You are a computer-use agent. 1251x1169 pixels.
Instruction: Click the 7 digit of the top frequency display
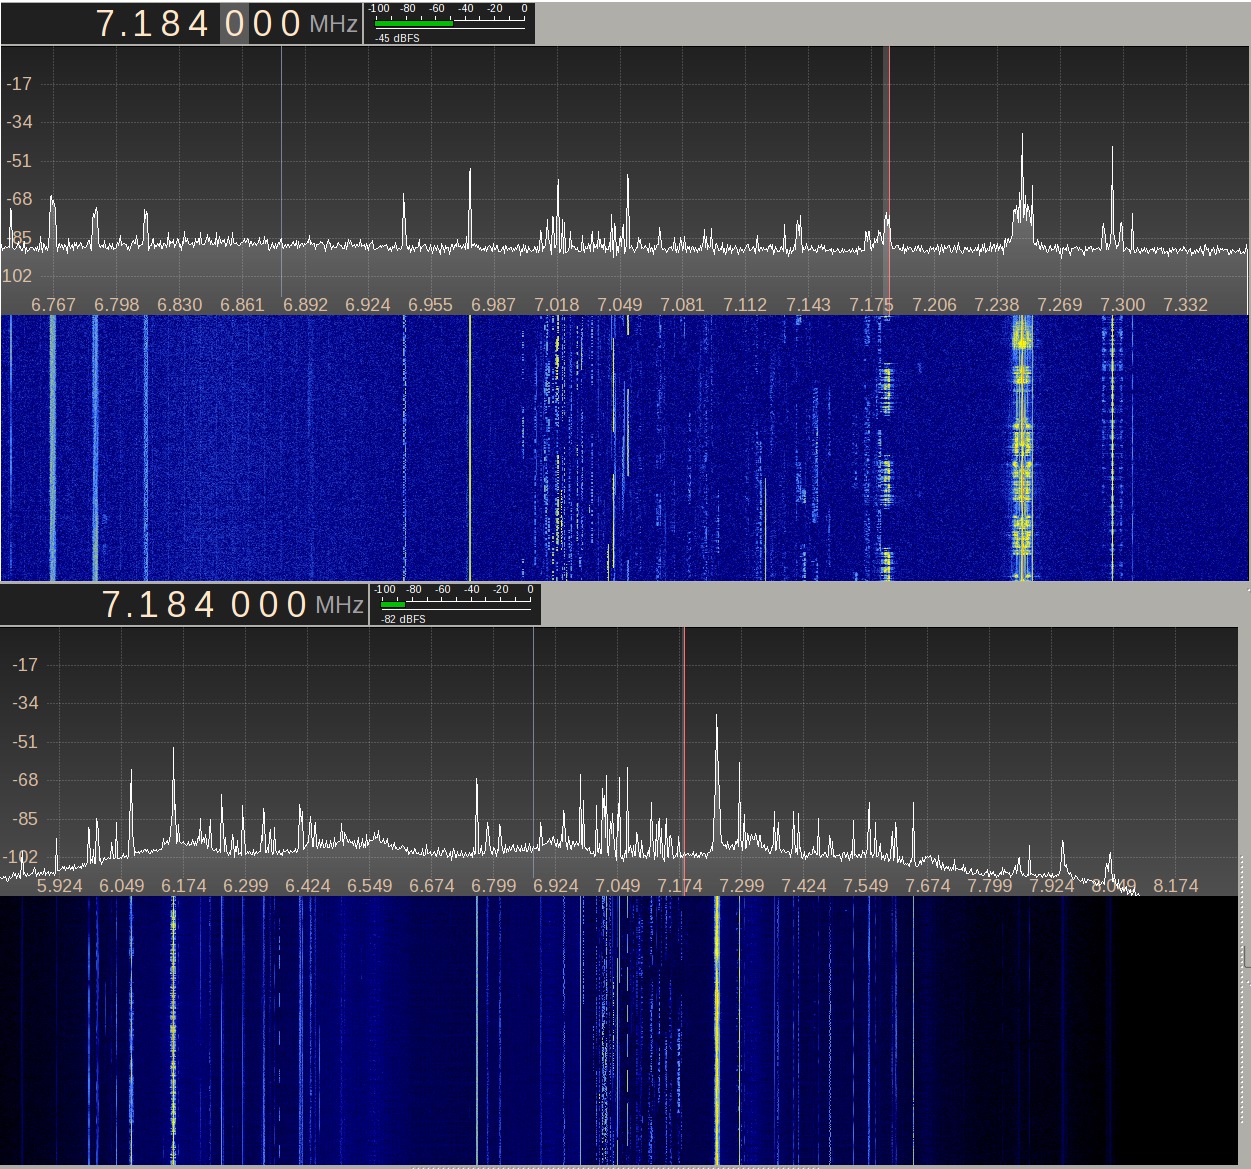pos(106,22)
